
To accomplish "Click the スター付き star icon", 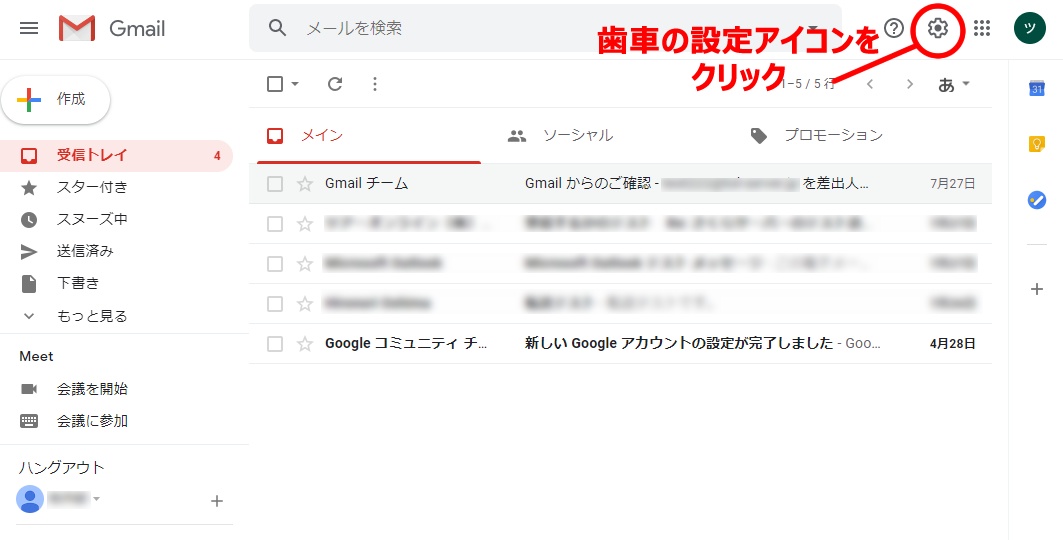I will [29, 188].
